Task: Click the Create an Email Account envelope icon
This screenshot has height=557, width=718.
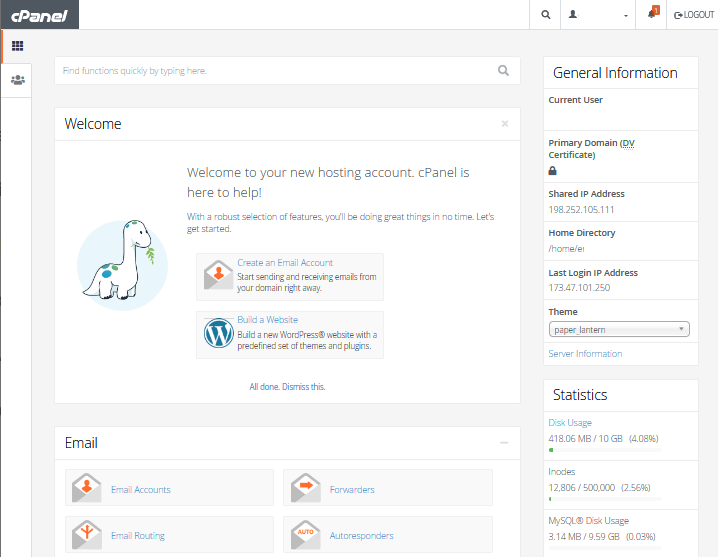Action: click(218, 275)
